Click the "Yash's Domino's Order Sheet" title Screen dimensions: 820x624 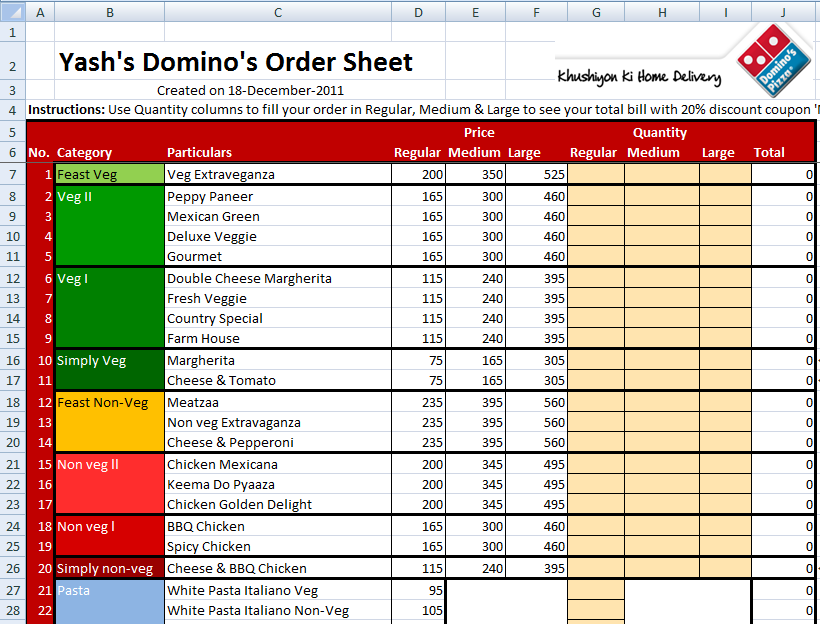[x=236, y=62]
